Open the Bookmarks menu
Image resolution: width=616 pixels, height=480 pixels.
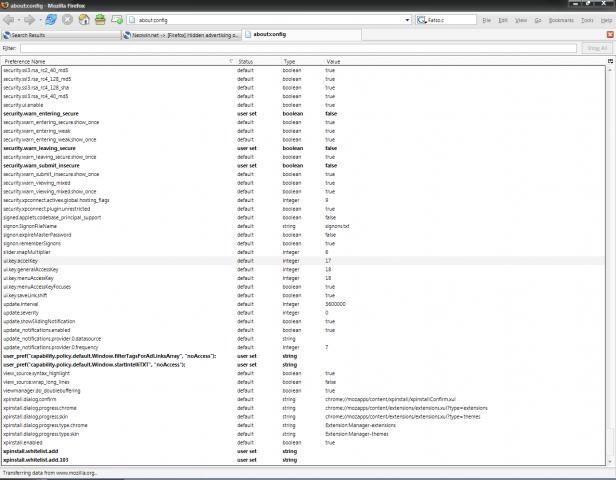[x=561, y=20]
